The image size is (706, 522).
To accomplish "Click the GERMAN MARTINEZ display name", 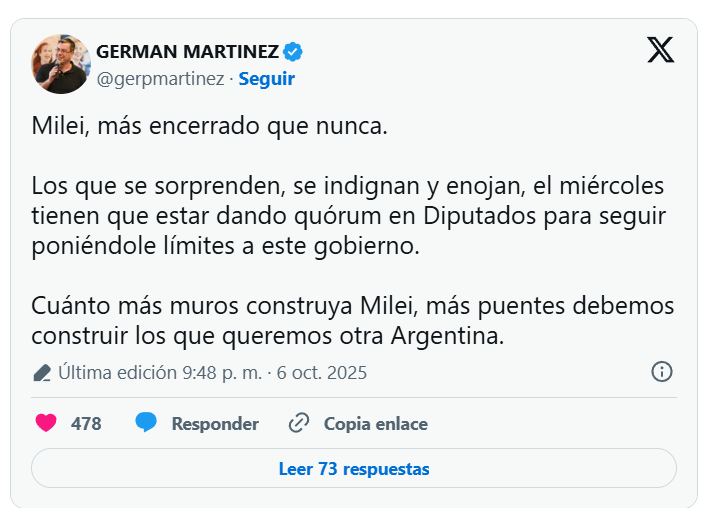I will pyautogui.click(x=187, y=52).
